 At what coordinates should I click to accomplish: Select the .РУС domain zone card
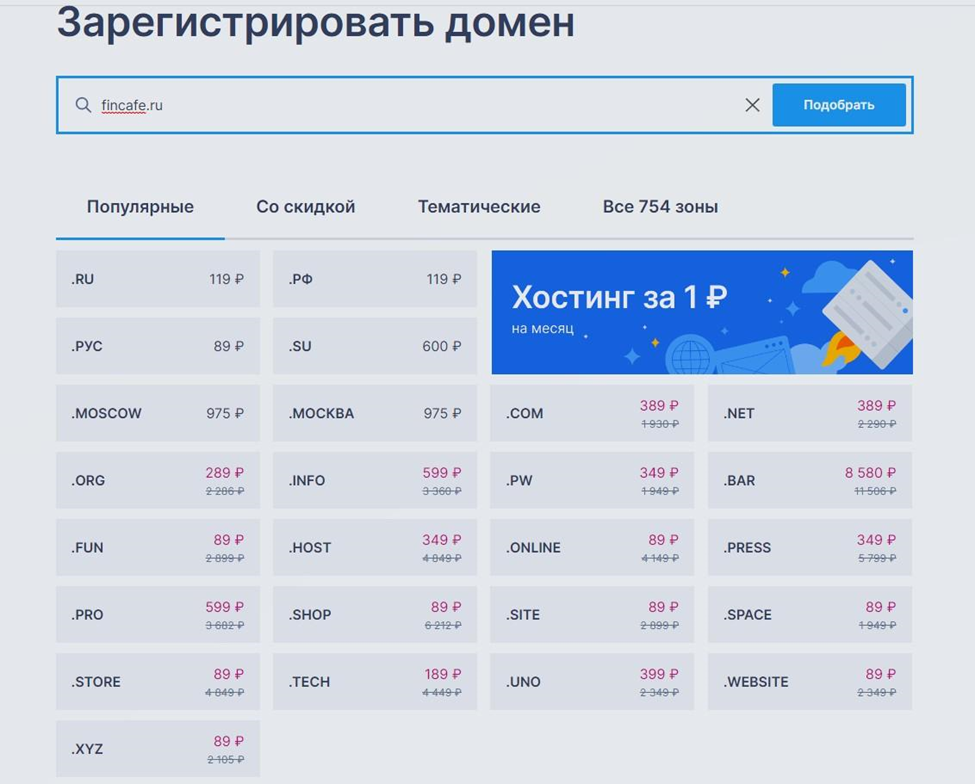[x=158, y=346]
